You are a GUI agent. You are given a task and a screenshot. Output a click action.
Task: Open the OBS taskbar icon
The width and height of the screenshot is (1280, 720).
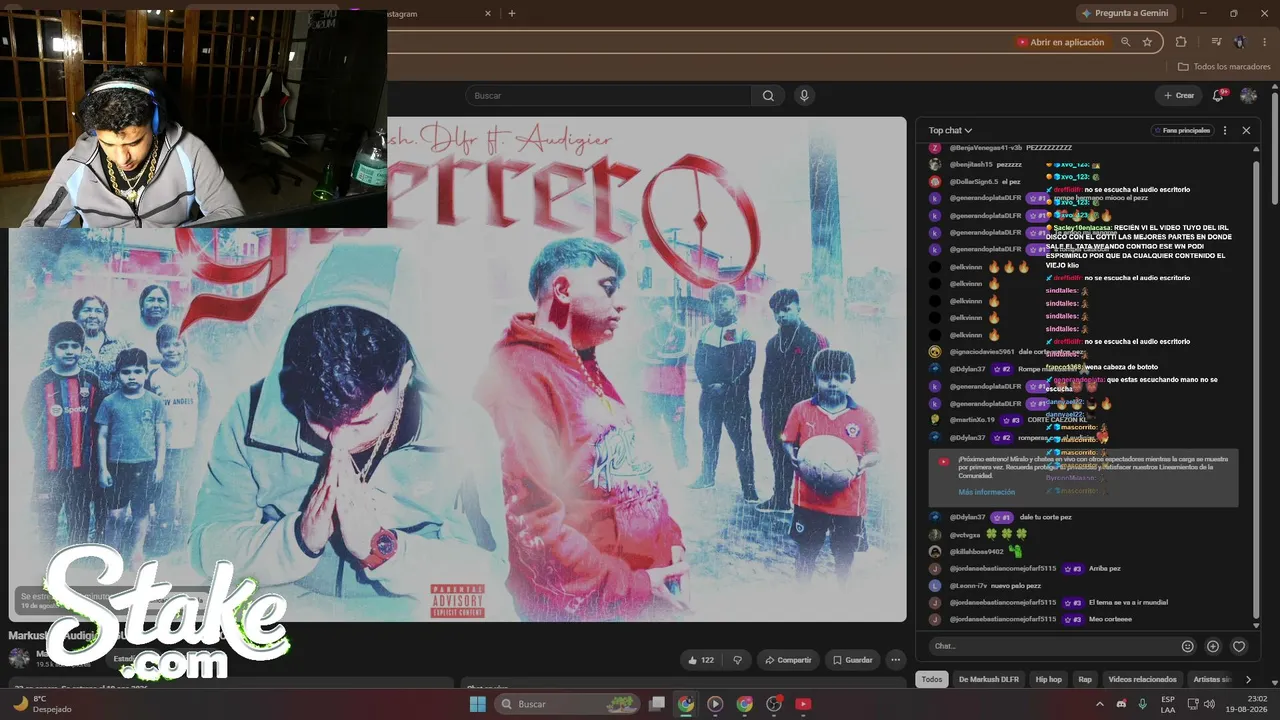click(774, 704)
